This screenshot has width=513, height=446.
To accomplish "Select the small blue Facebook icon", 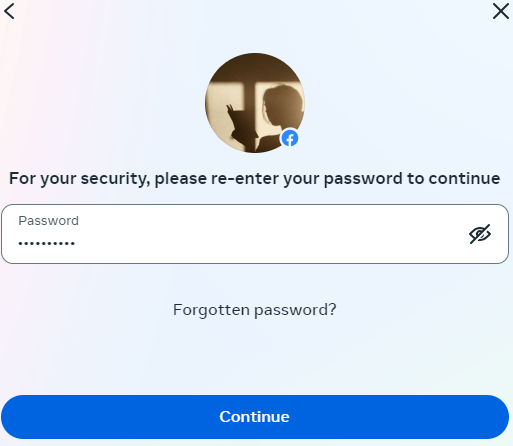I will tap(290, 138).
